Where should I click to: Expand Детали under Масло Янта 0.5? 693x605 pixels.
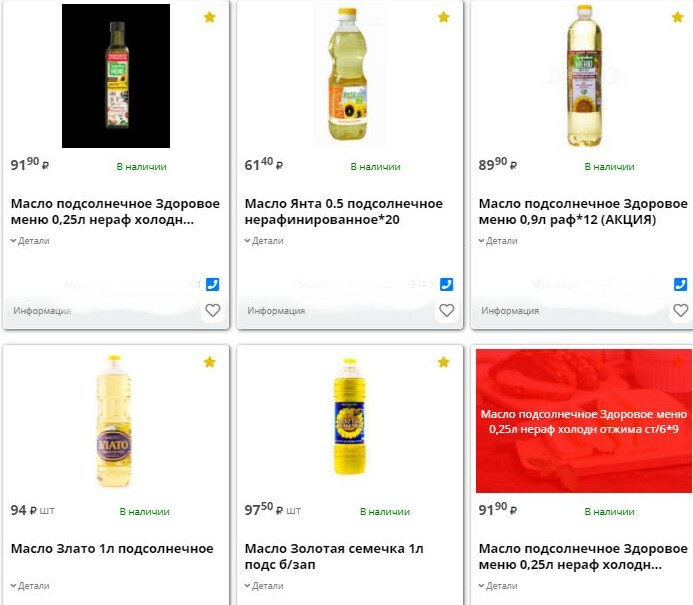[264, 241]
